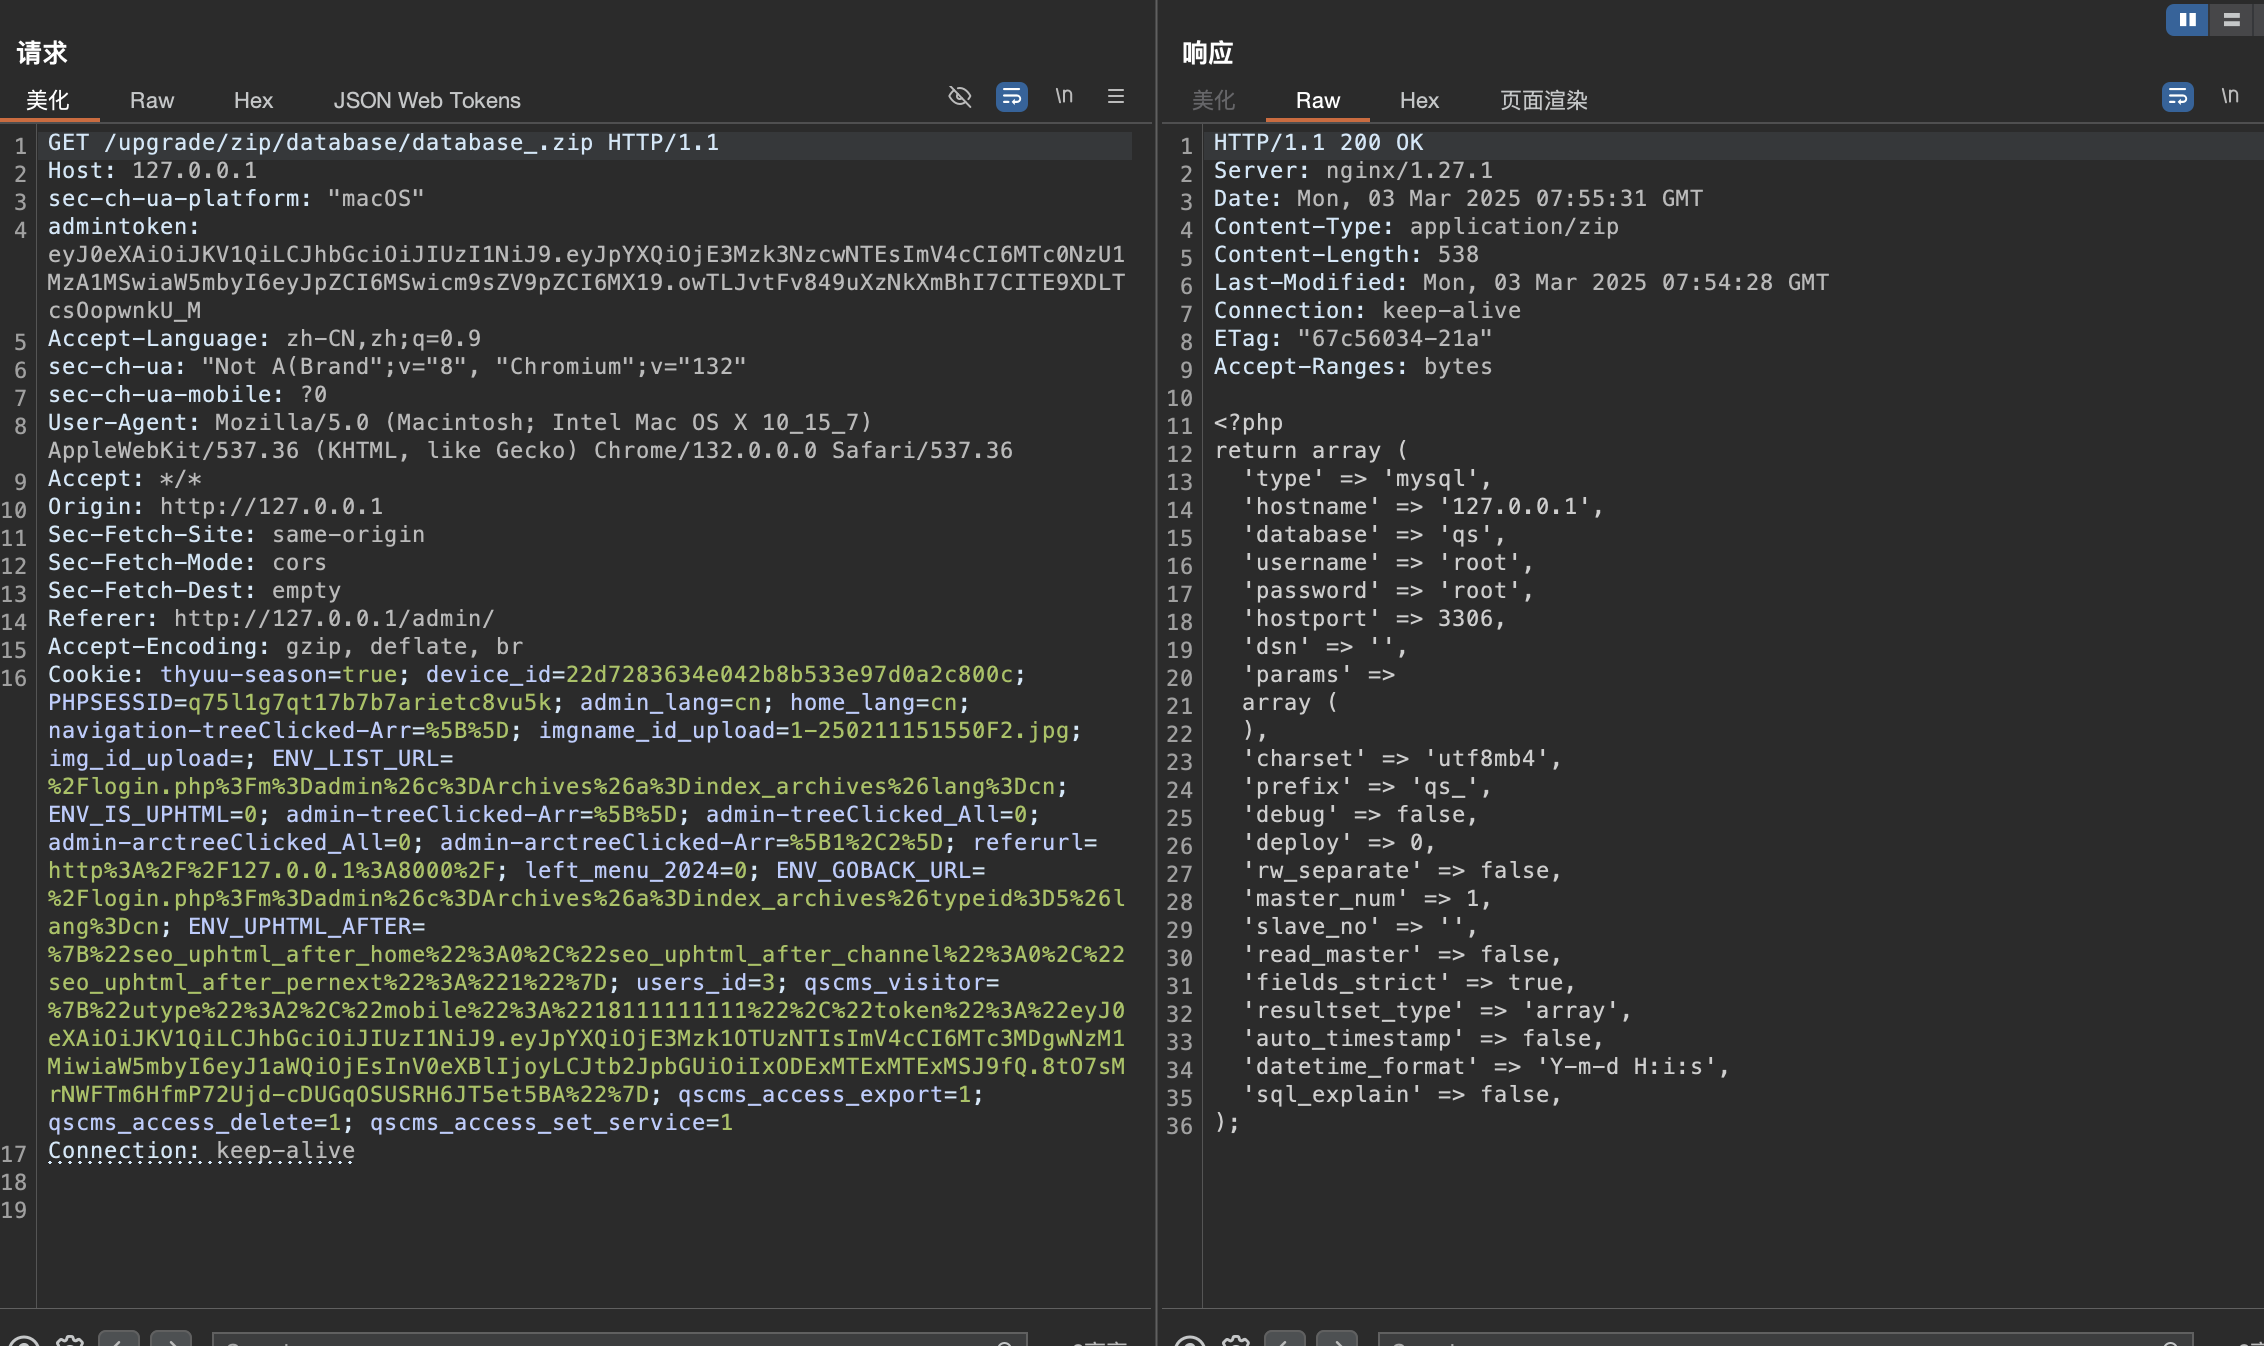Click the admintoken header name
2264x1346 pixels.
click(x=124, y=227)
